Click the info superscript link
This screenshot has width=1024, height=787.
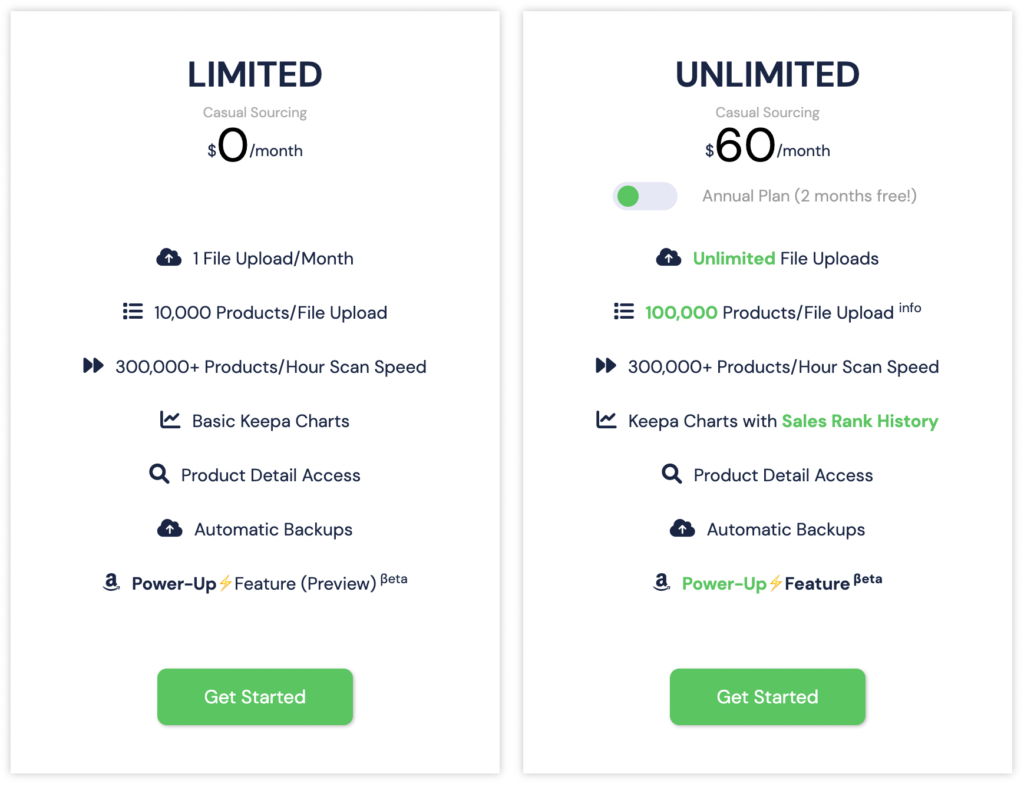tap(909, 307)
